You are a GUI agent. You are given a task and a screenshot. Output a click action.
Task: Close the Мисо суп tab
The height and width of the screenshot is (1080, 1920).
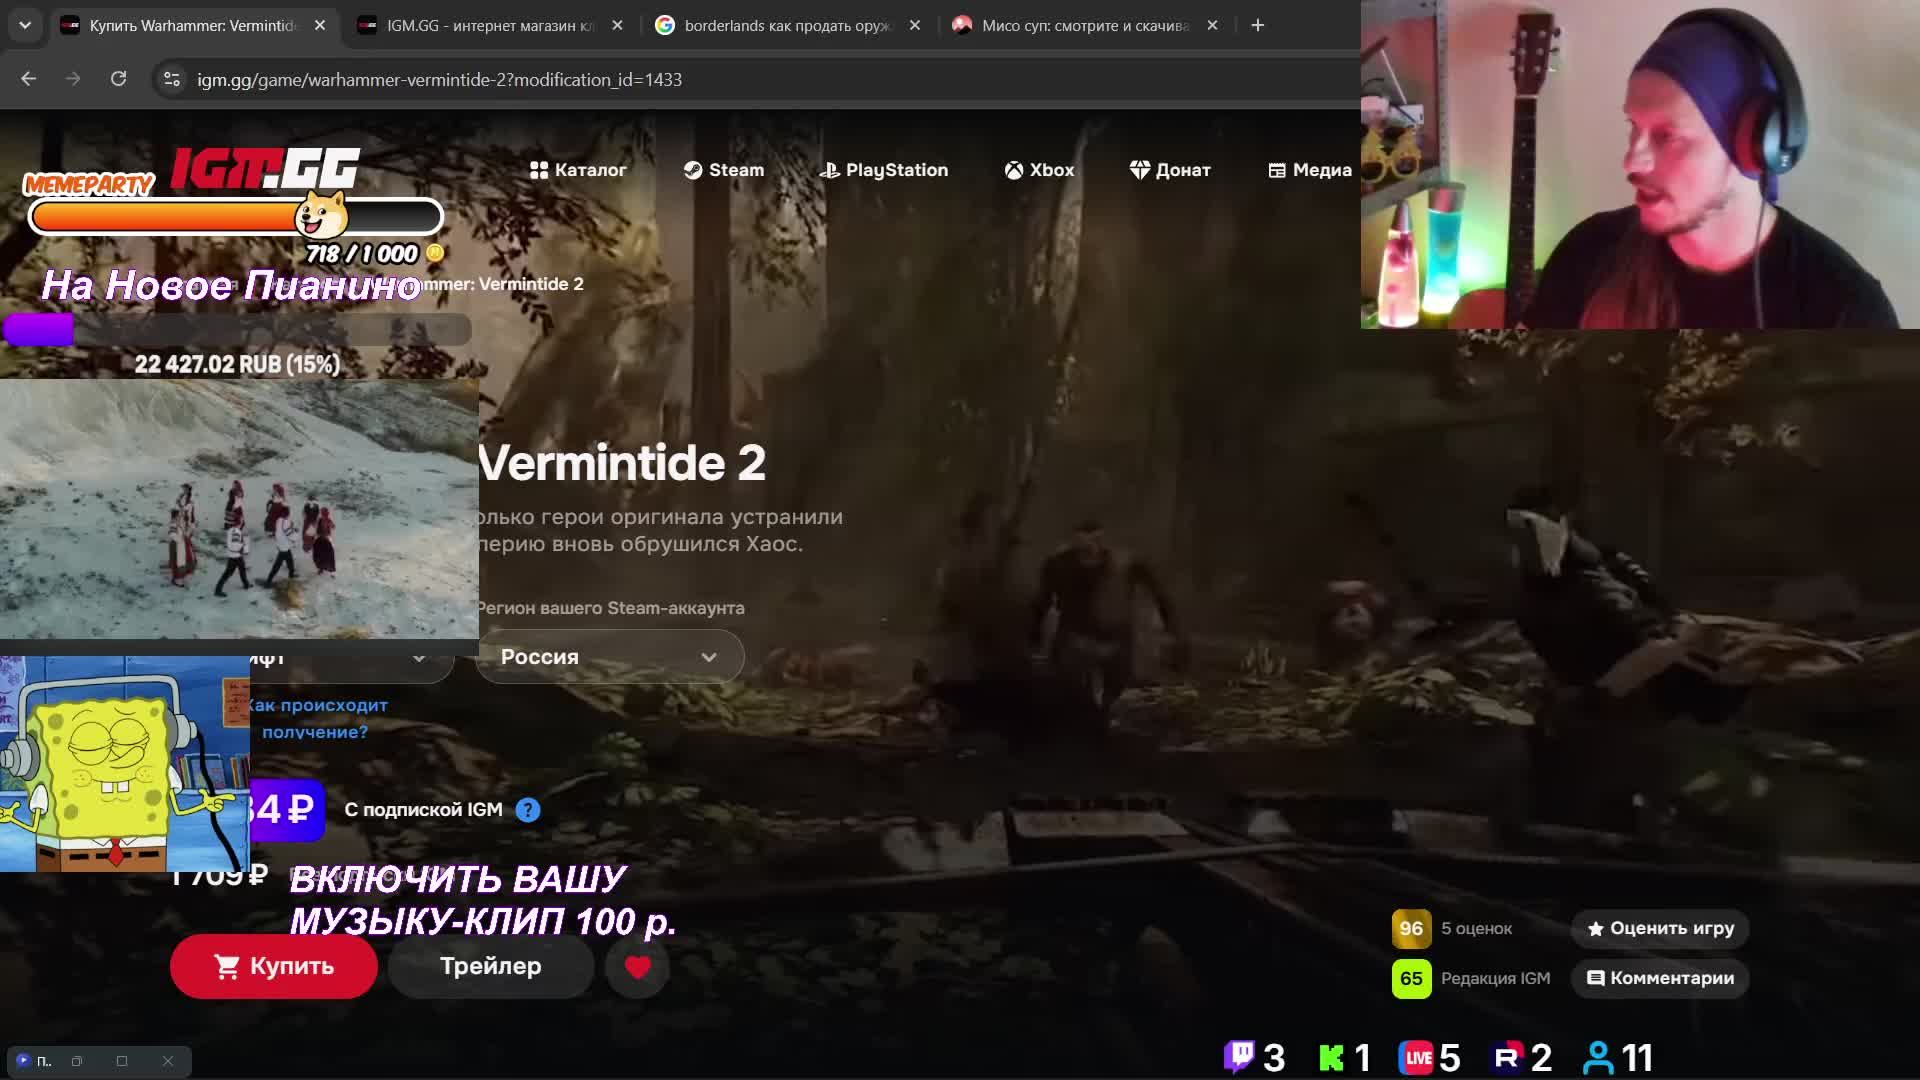tap(1212, 25)
